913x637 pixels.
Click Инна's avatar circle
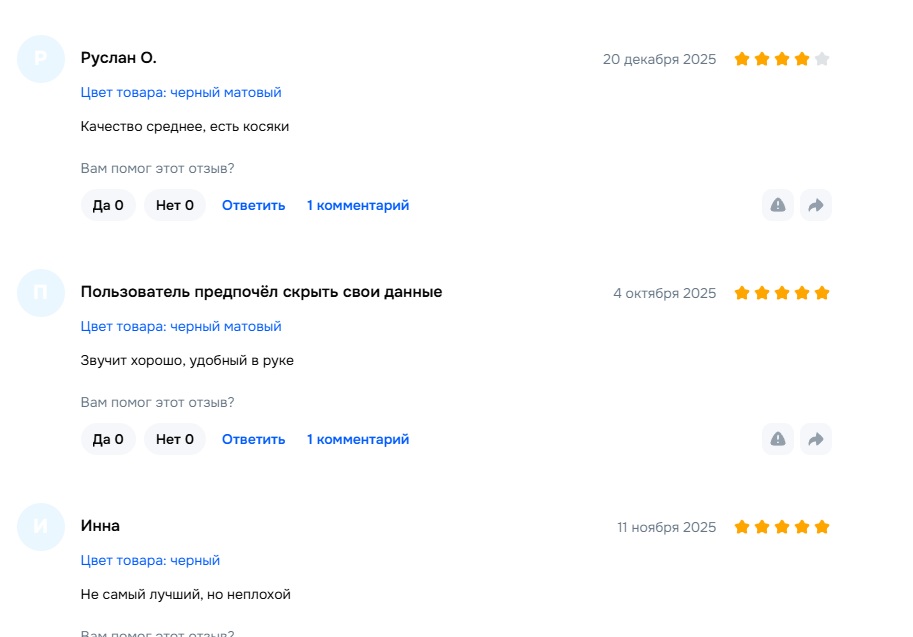click(x=41, y=527)
